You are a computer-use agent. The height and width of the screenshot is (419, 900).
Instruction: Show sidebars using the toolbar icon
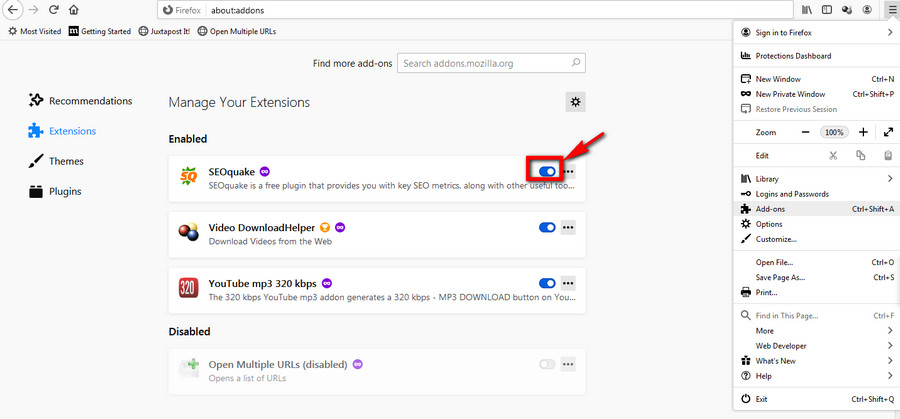click(x=827, y=10)
